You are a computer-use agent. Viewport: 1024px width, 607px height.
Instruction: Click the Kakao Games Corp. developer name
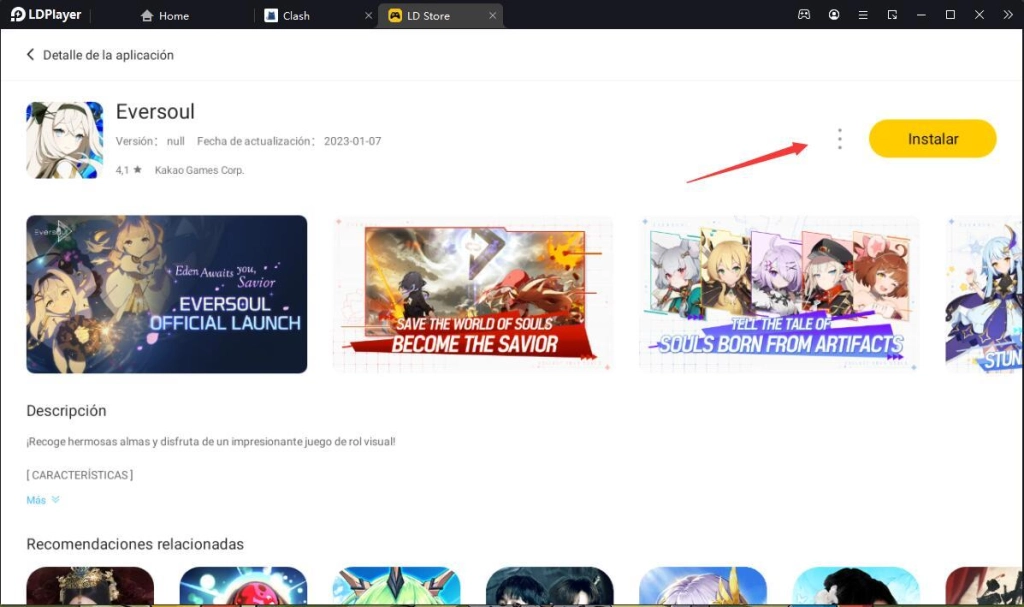[x=199, y=171]
